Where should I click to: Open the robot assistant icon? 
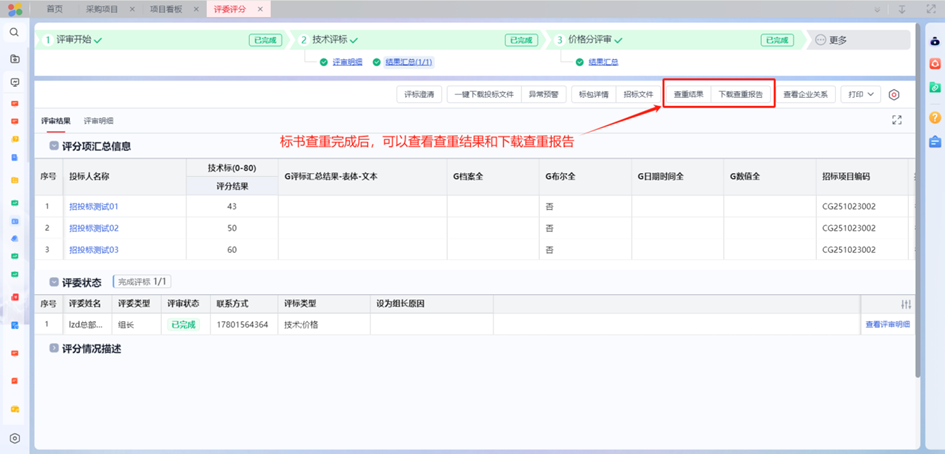935,42
